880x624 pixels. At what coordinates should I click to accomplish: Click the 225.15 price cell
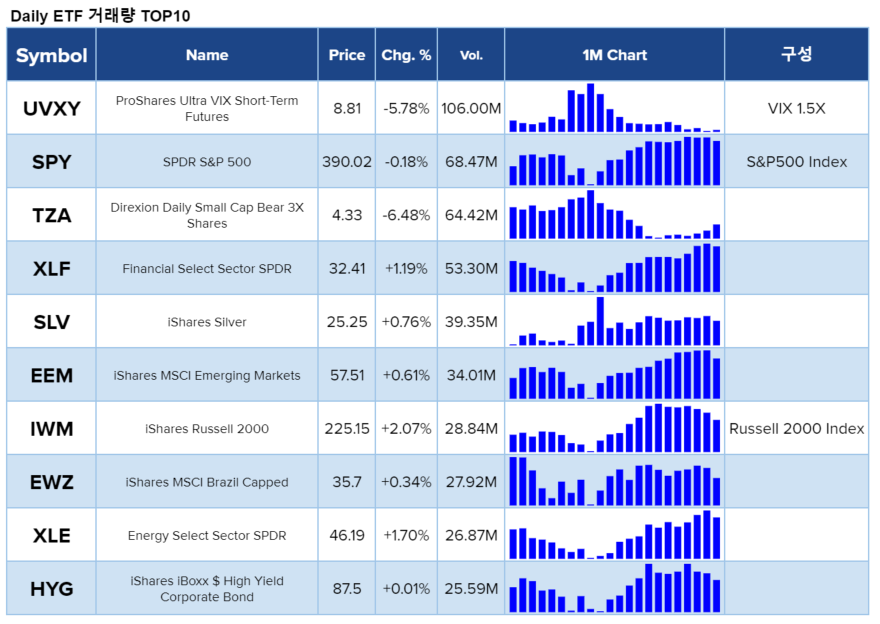click(x=346, y=429)
